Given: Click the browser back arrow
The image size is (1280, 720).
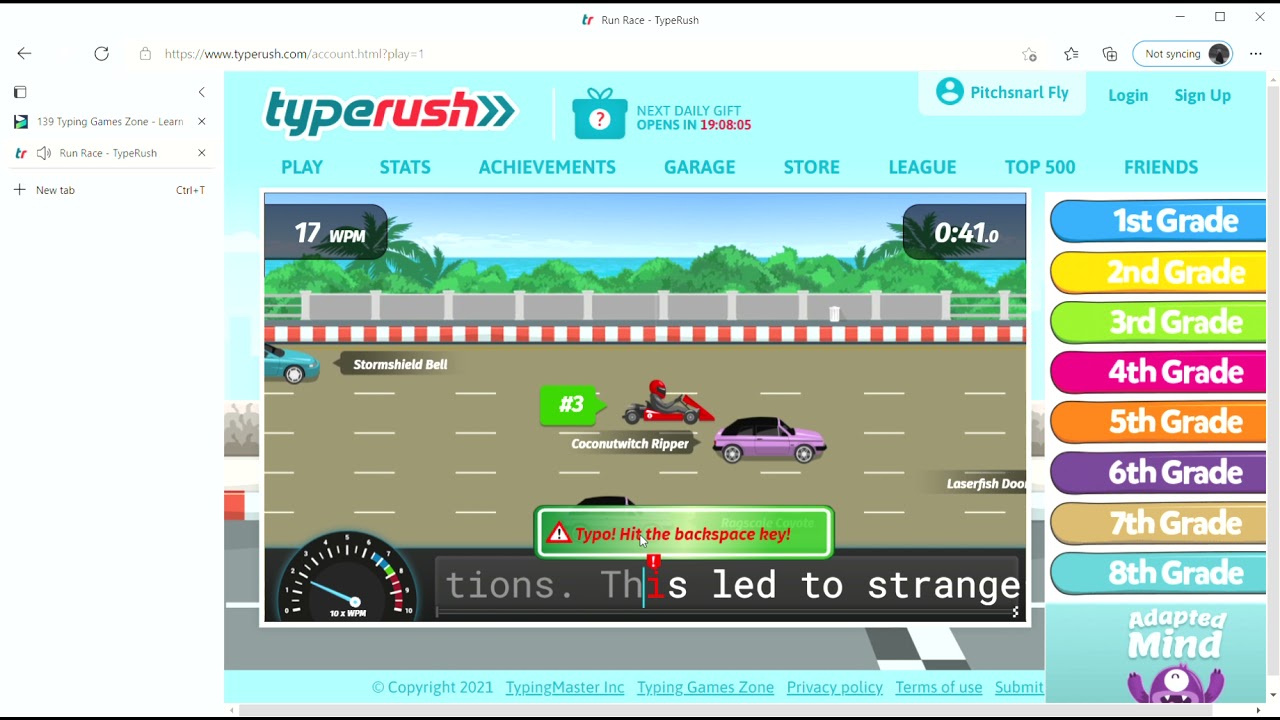Looking at the screenshot, I should (24, 54).
